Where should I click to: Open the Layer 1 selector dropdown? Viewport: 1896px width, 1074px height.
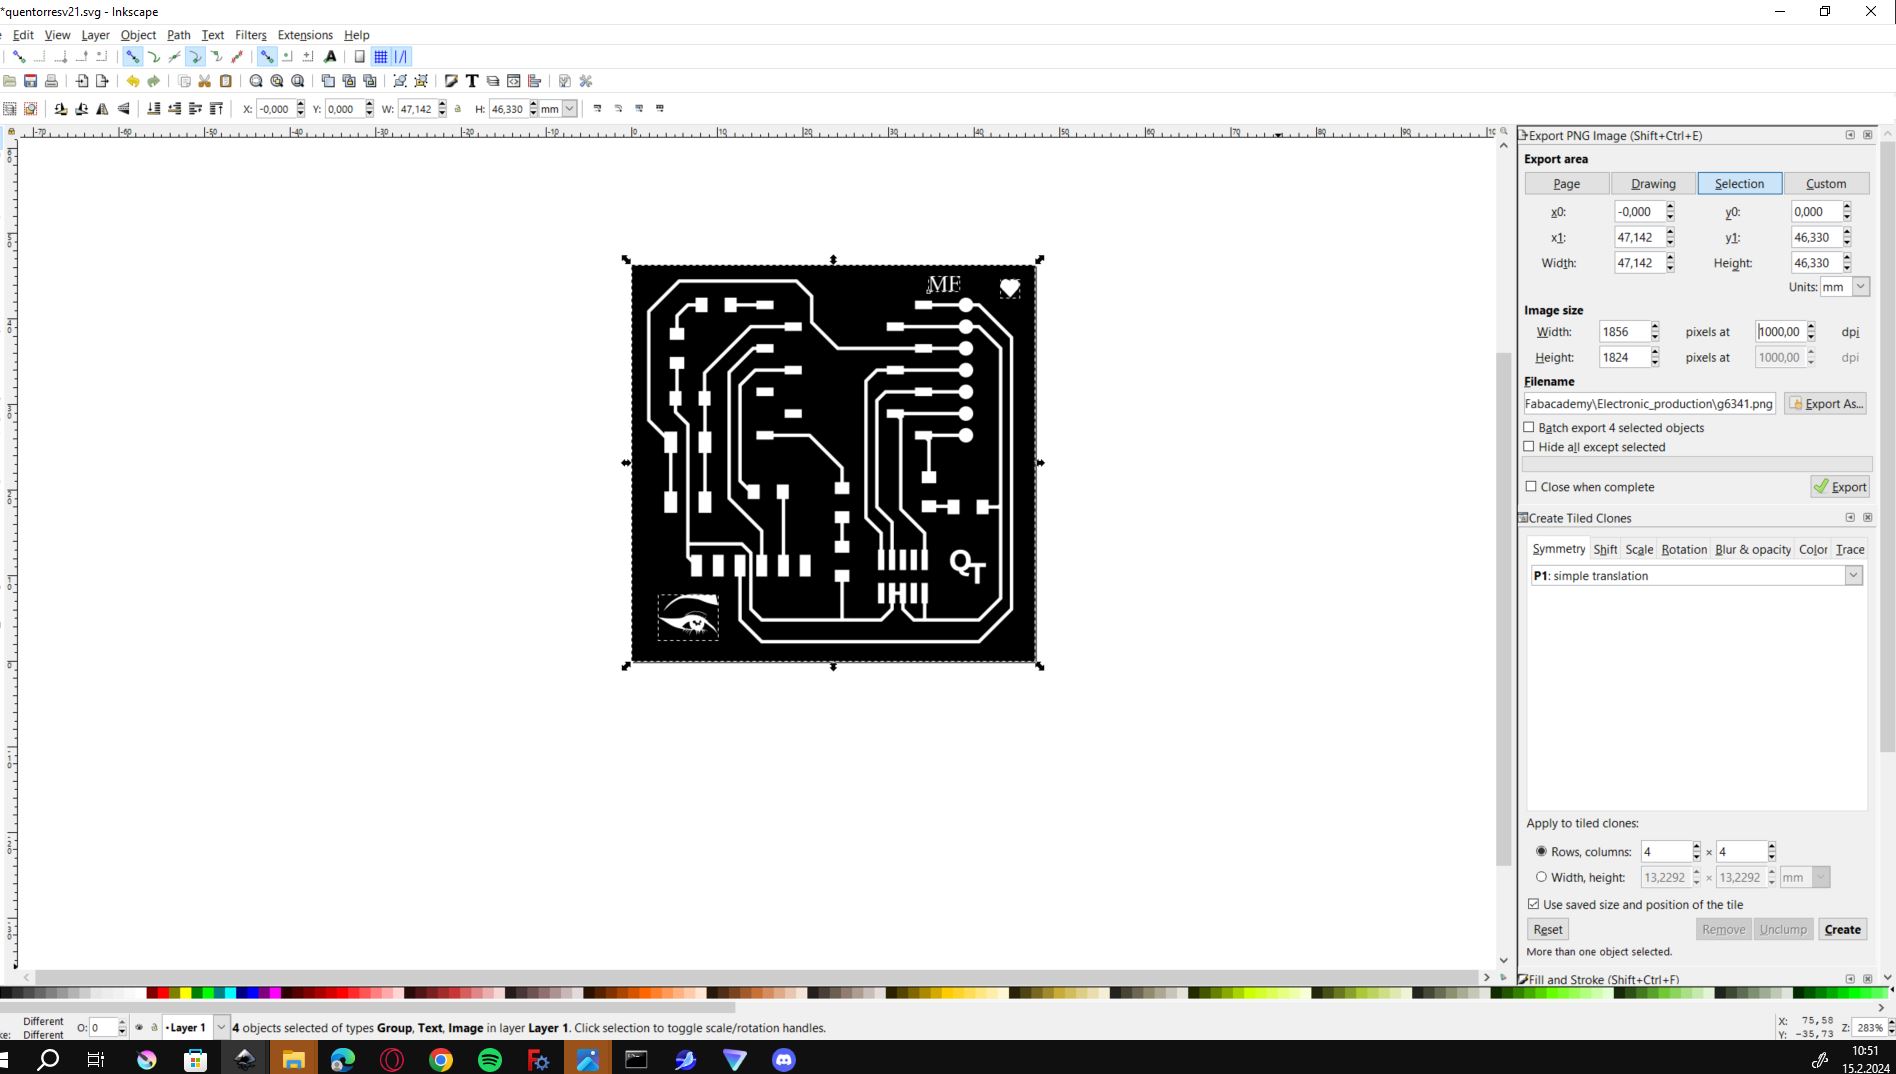221,1027
